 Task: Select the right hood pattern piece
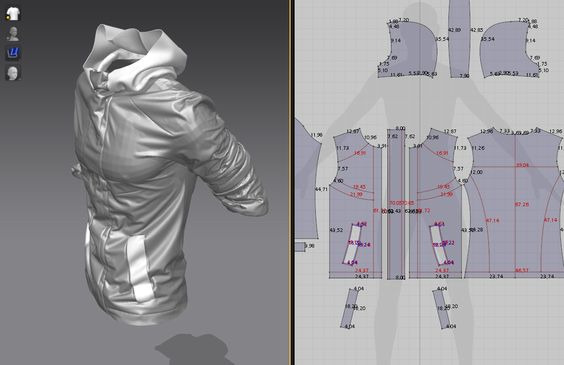tap(510, 49)
